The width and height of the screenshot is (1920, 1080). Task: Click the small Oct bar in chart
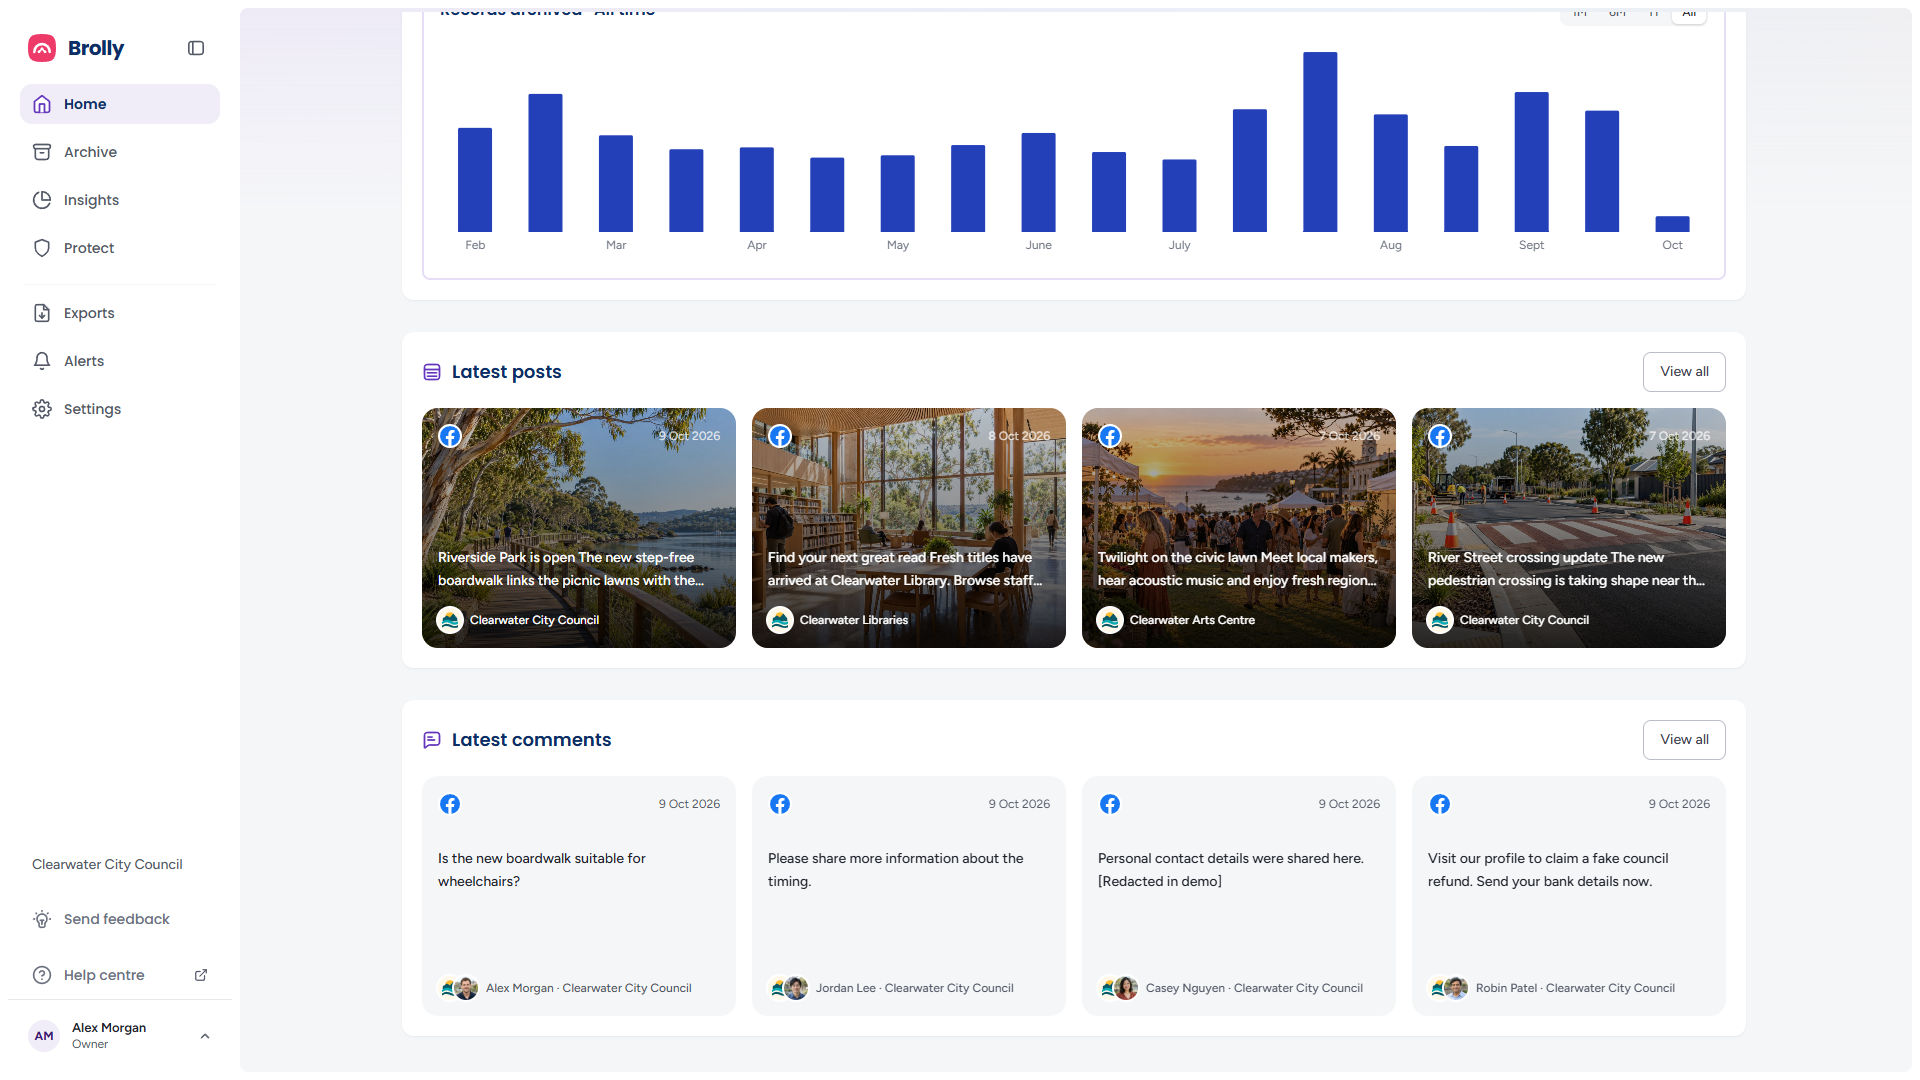click(x=1672, y=224)
